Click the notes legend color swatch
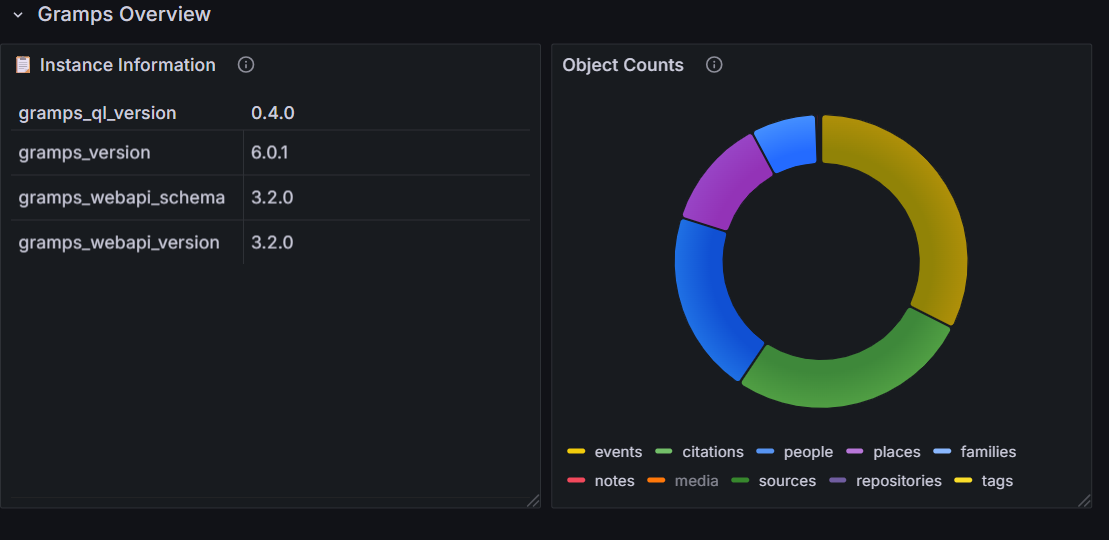 pyautogui.click(x=575, y=481)
